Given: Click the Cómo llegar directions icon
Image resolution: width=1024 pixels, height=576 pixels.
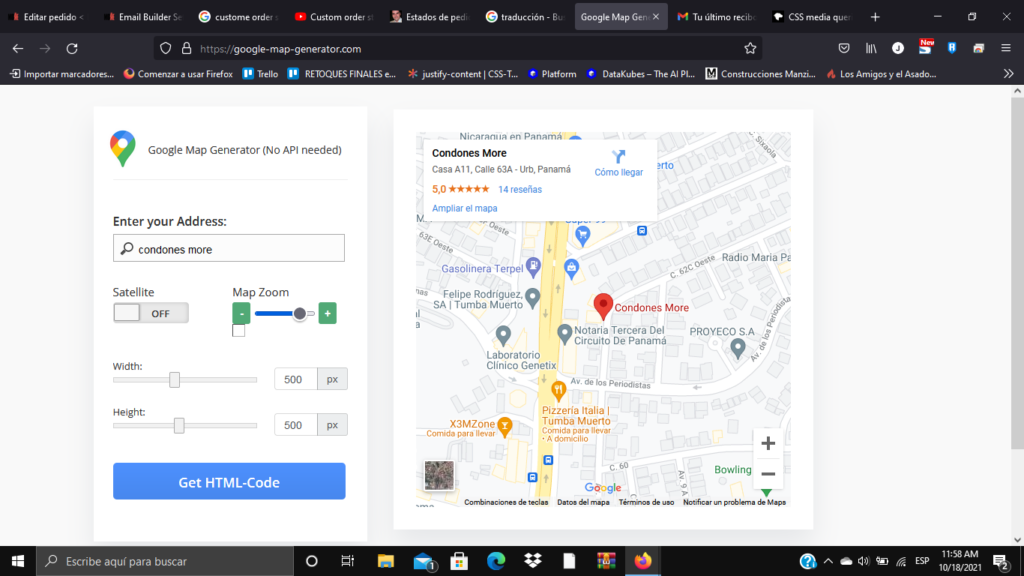Looking at the screenshot, I should pos(618,157).
